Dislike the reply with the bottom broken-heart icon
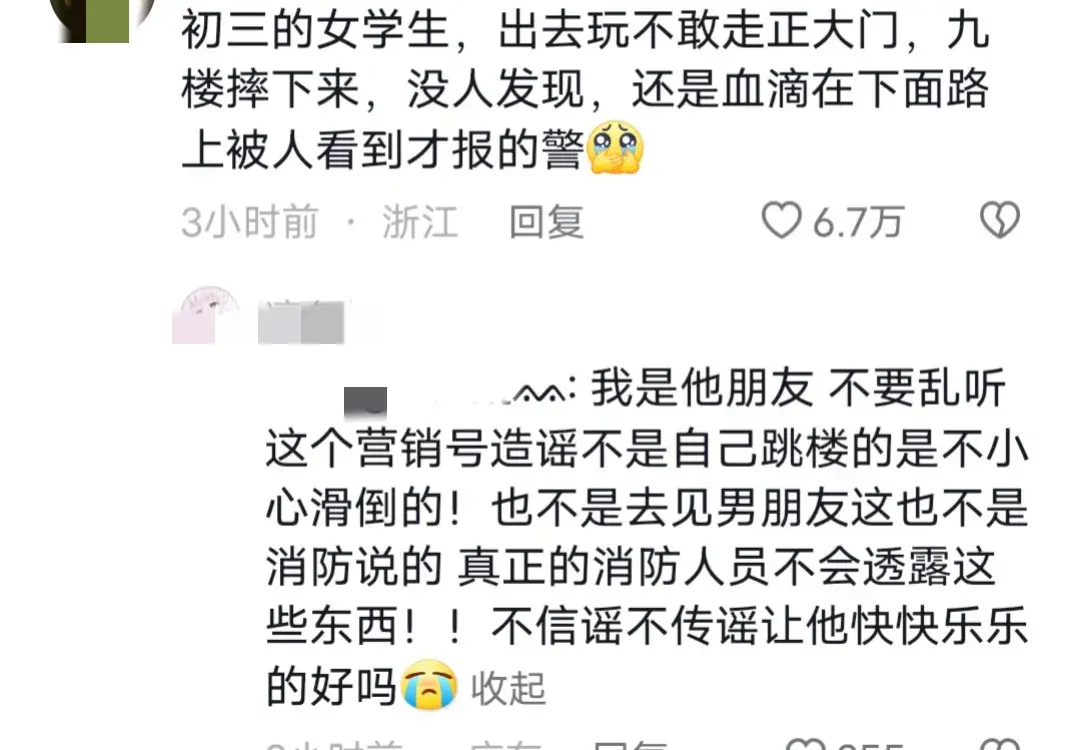 1000,744
